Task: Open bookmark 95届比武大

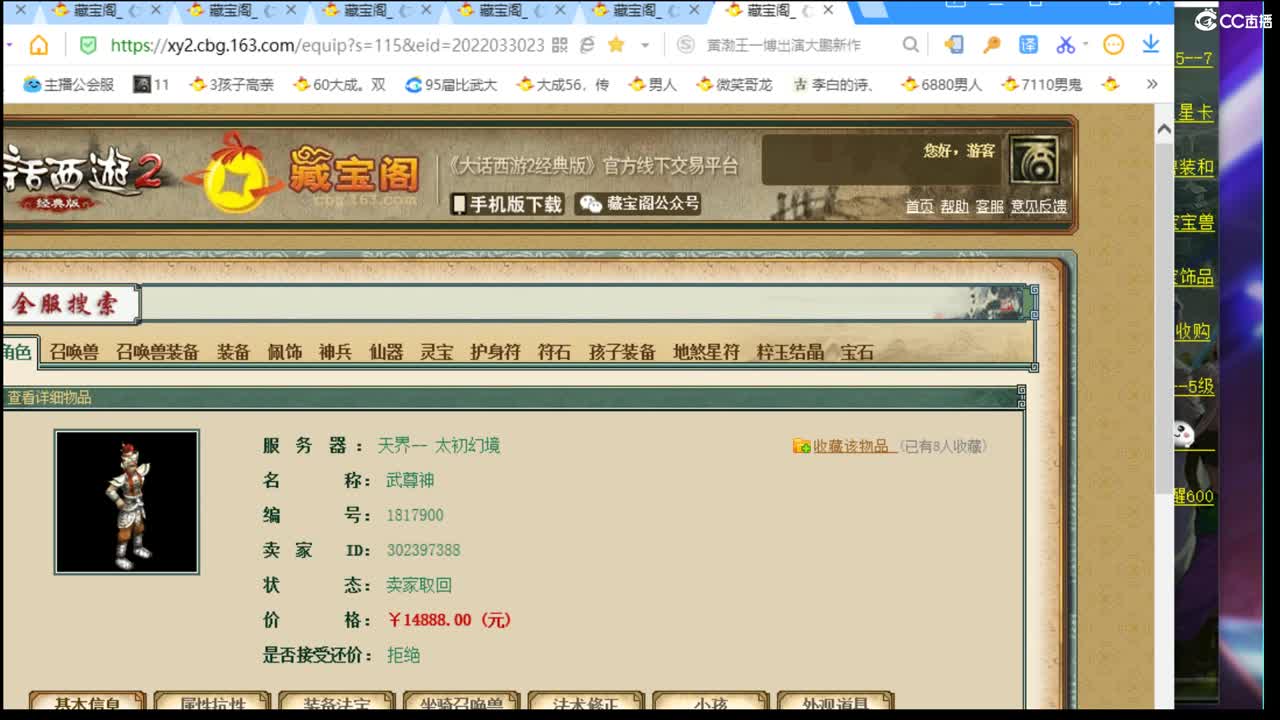Action: tap(451, 85)
